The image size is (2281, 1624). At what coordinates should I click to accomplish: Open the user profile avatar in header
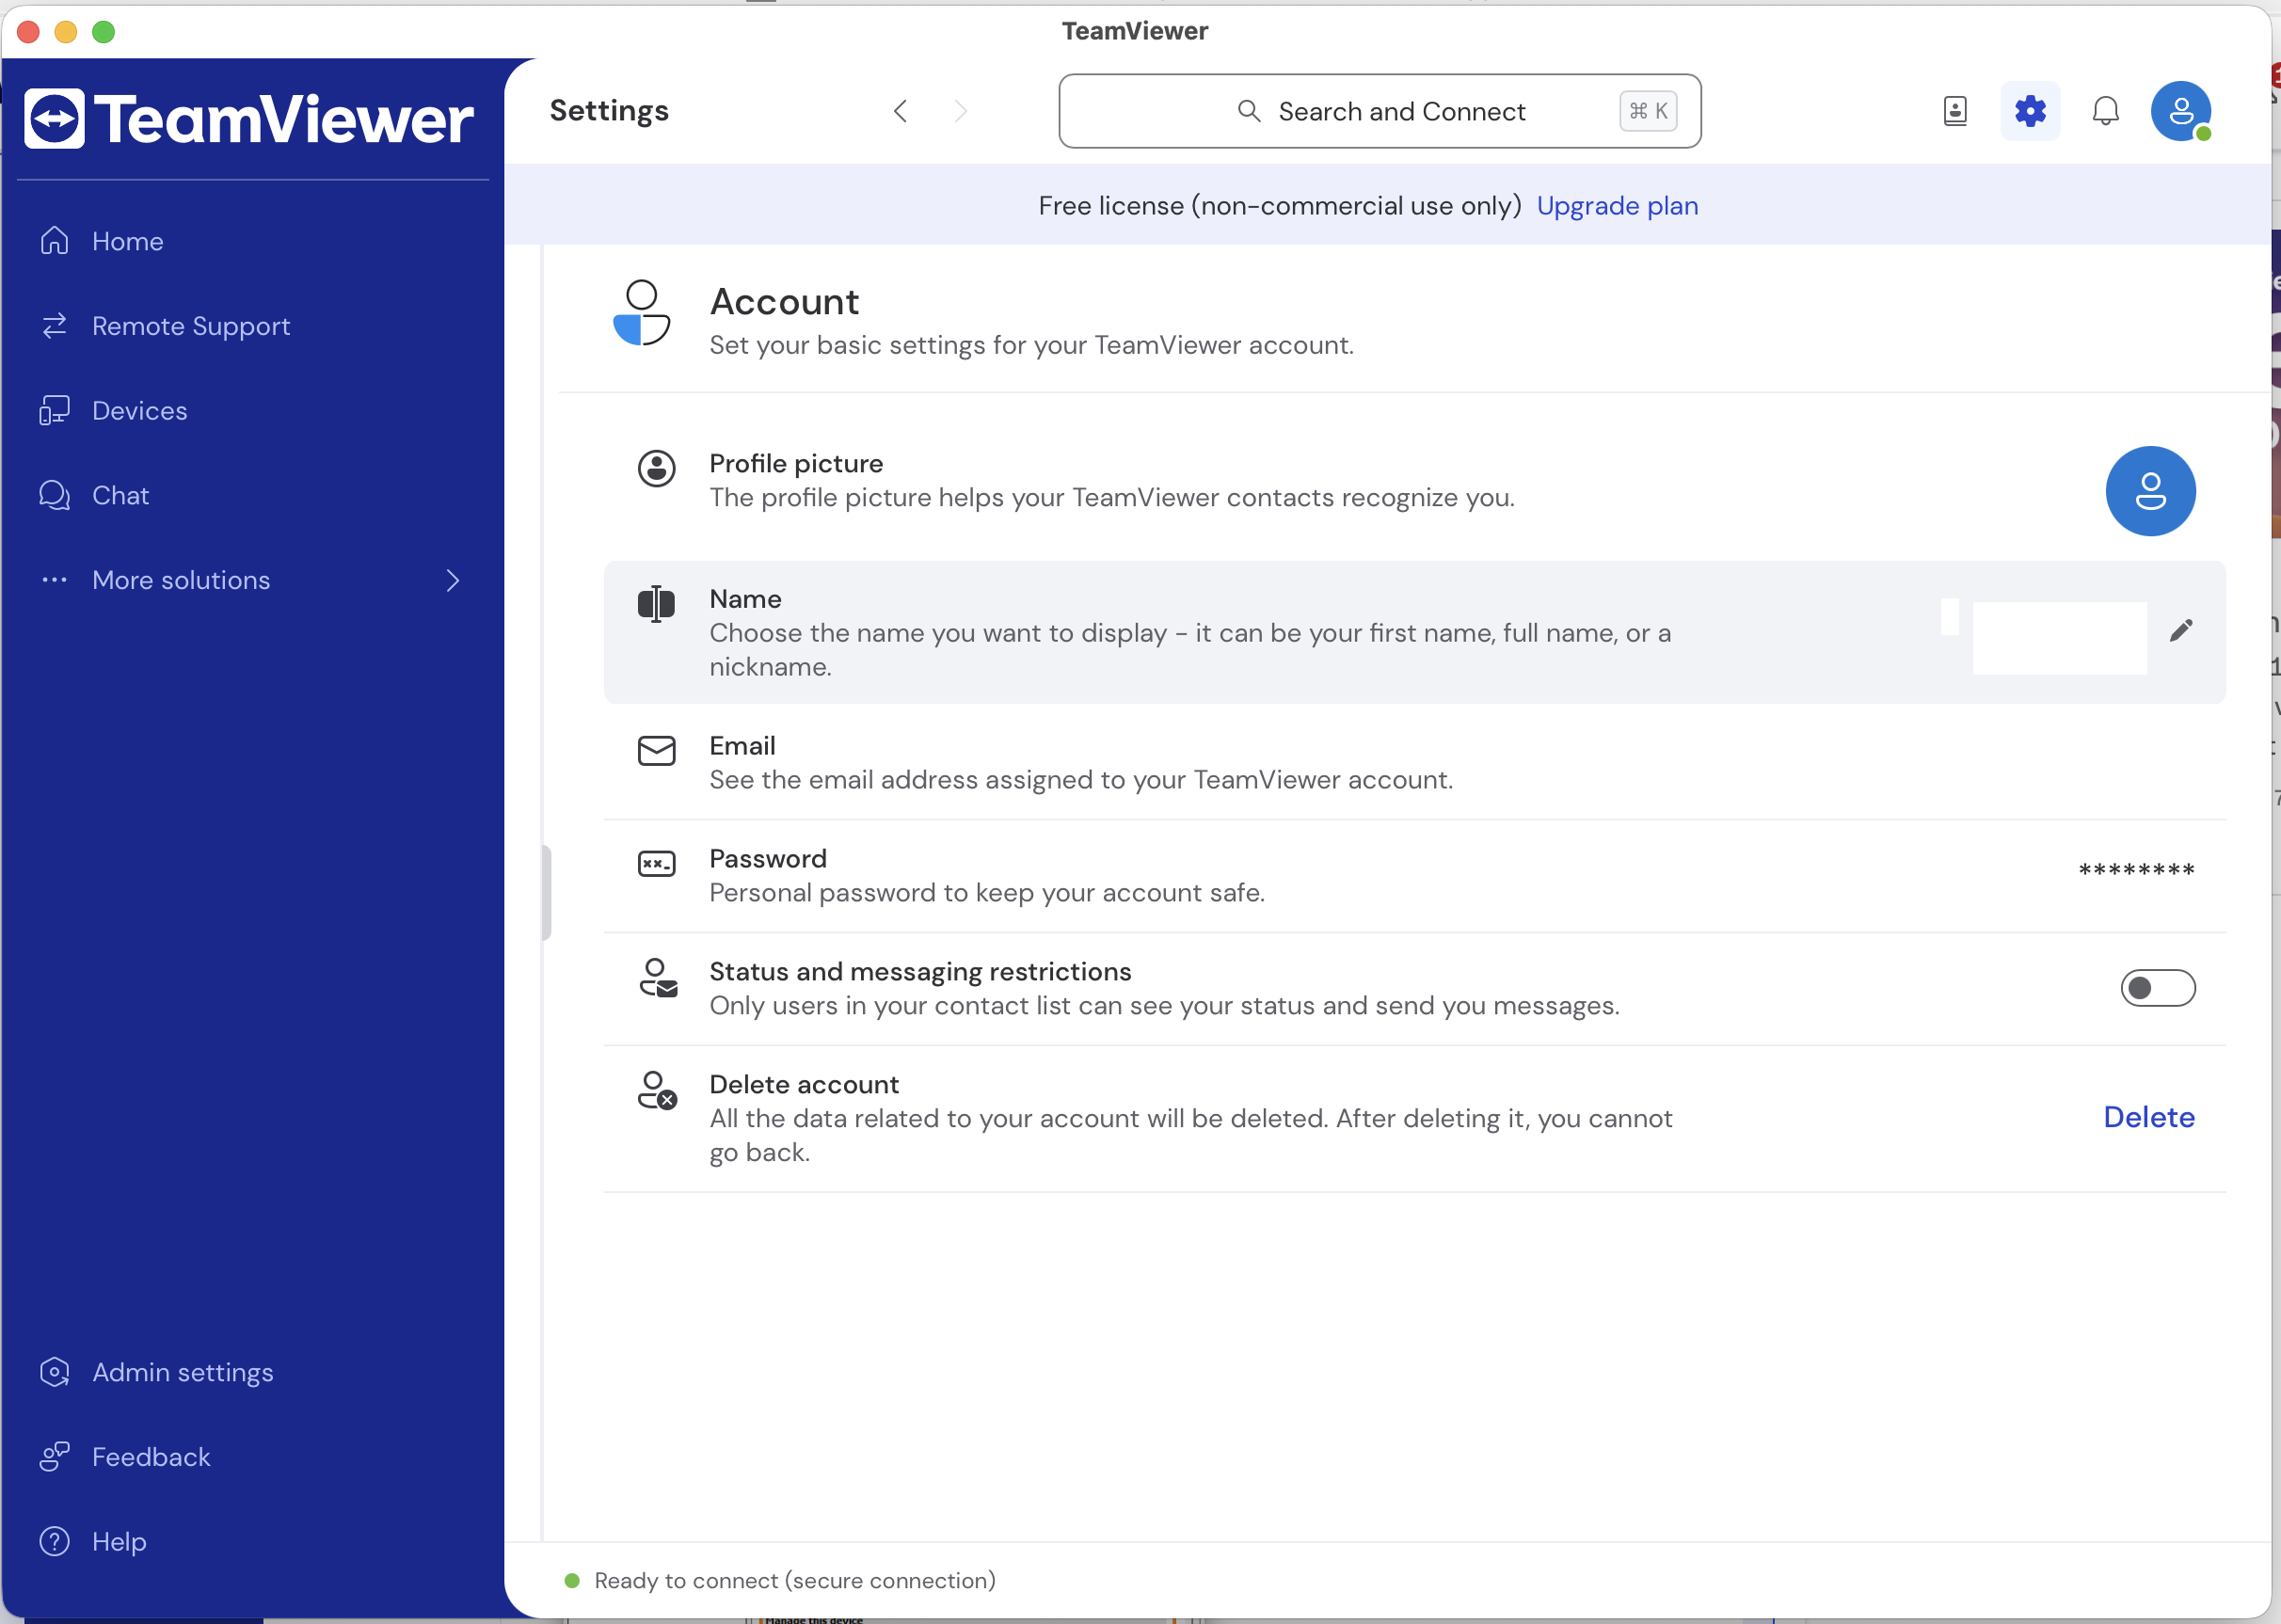tap(2181, 111)
